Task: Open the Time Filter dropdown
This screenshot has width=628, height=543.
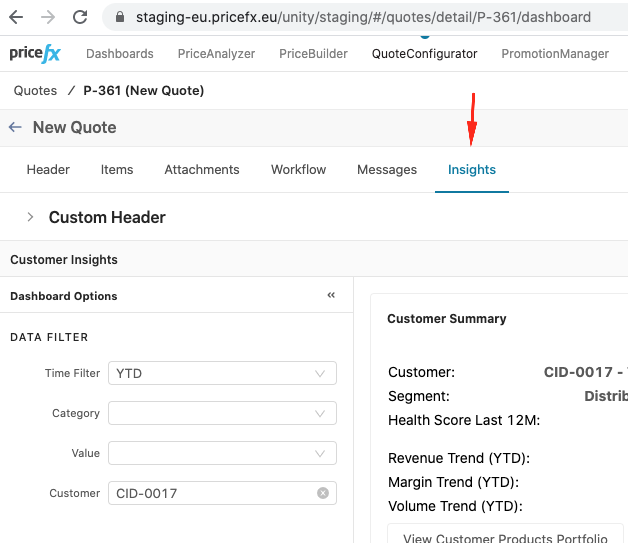Action: 222,373
